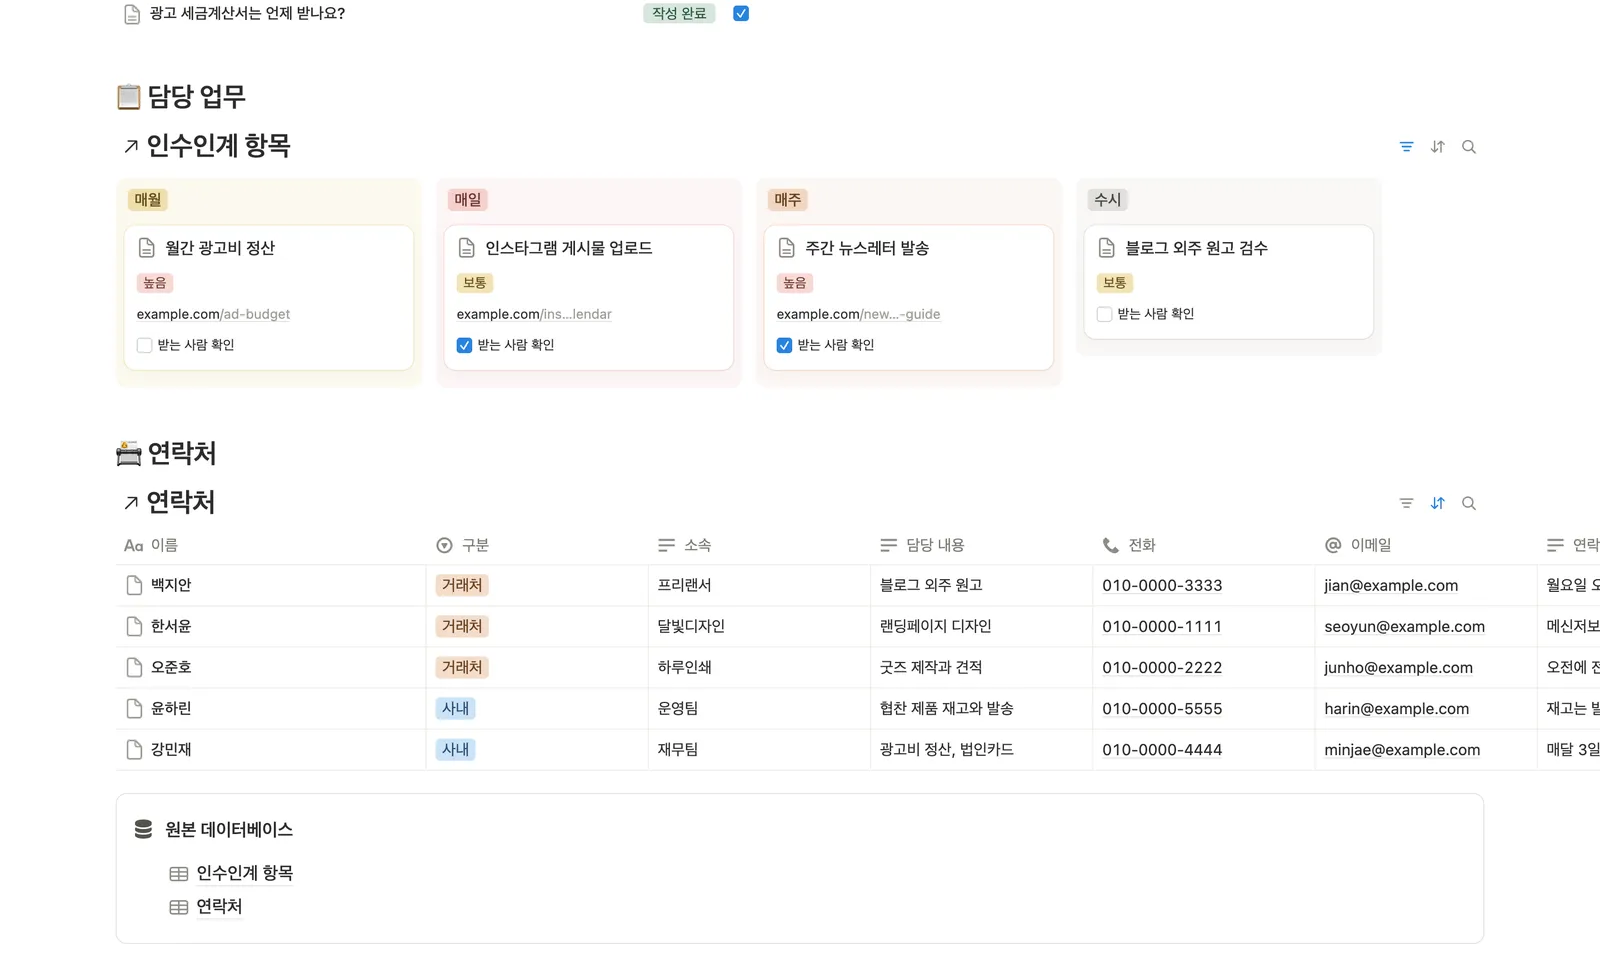
Task: Open the 담당 내용 column header menu
Action: tap(981, 545)
